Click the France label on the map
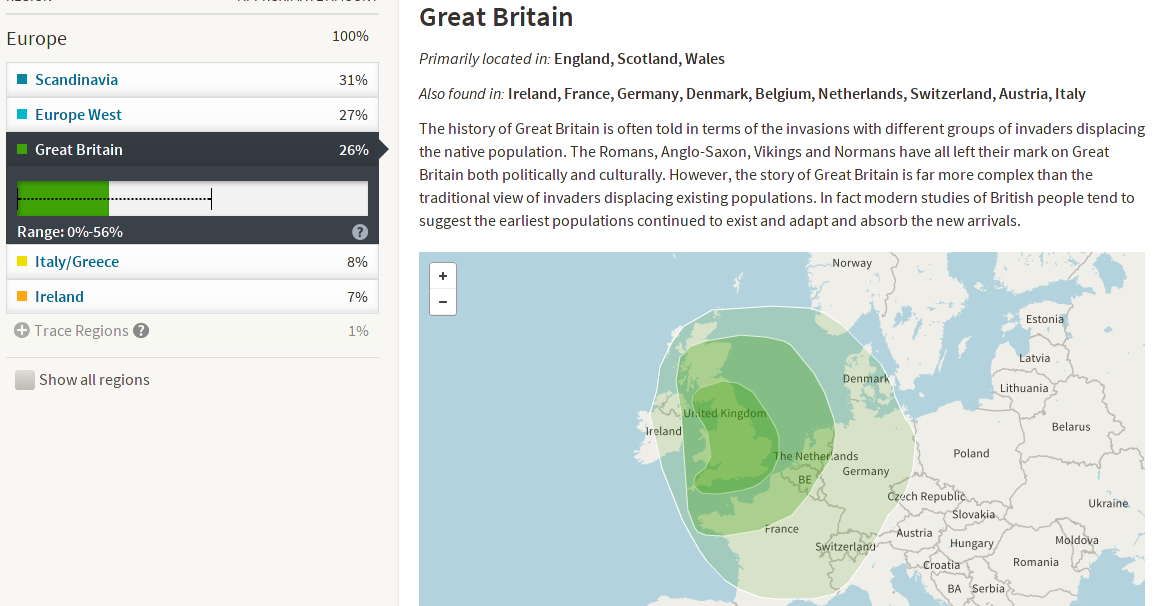 pyautogui.click(x=781, y=529)
